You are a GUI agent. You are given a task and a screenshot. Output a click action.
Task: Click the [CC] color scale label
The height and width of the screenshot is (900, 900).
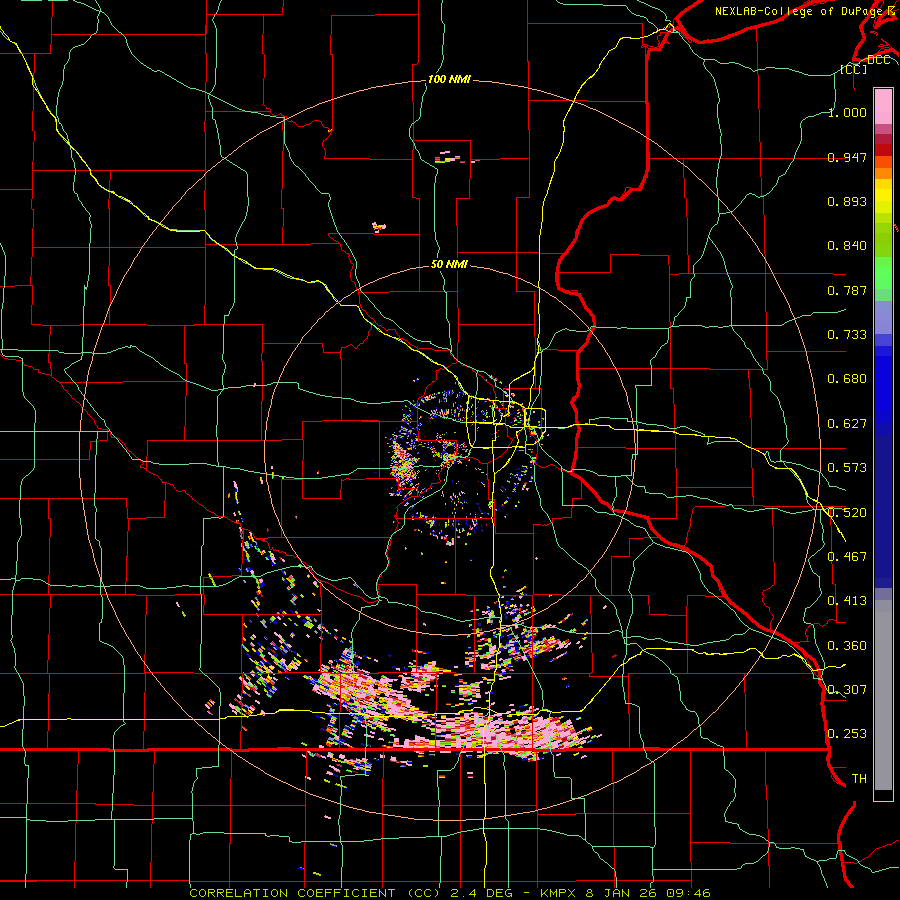pos(854,69)
